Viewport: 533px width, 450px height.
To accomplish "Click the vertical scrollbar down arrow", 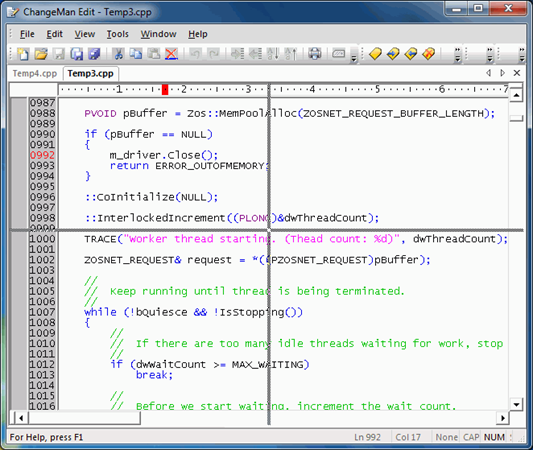I will click(x=516, y=404).
